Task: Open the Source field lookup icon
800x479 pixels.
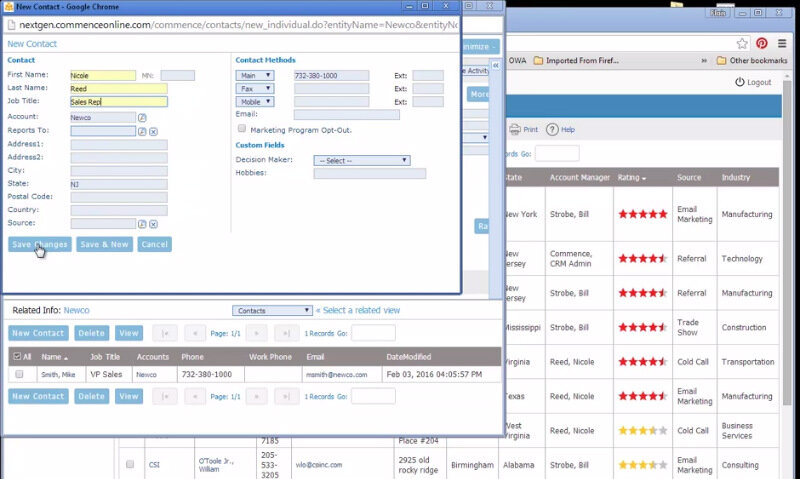Action: [x=142, y=224]
